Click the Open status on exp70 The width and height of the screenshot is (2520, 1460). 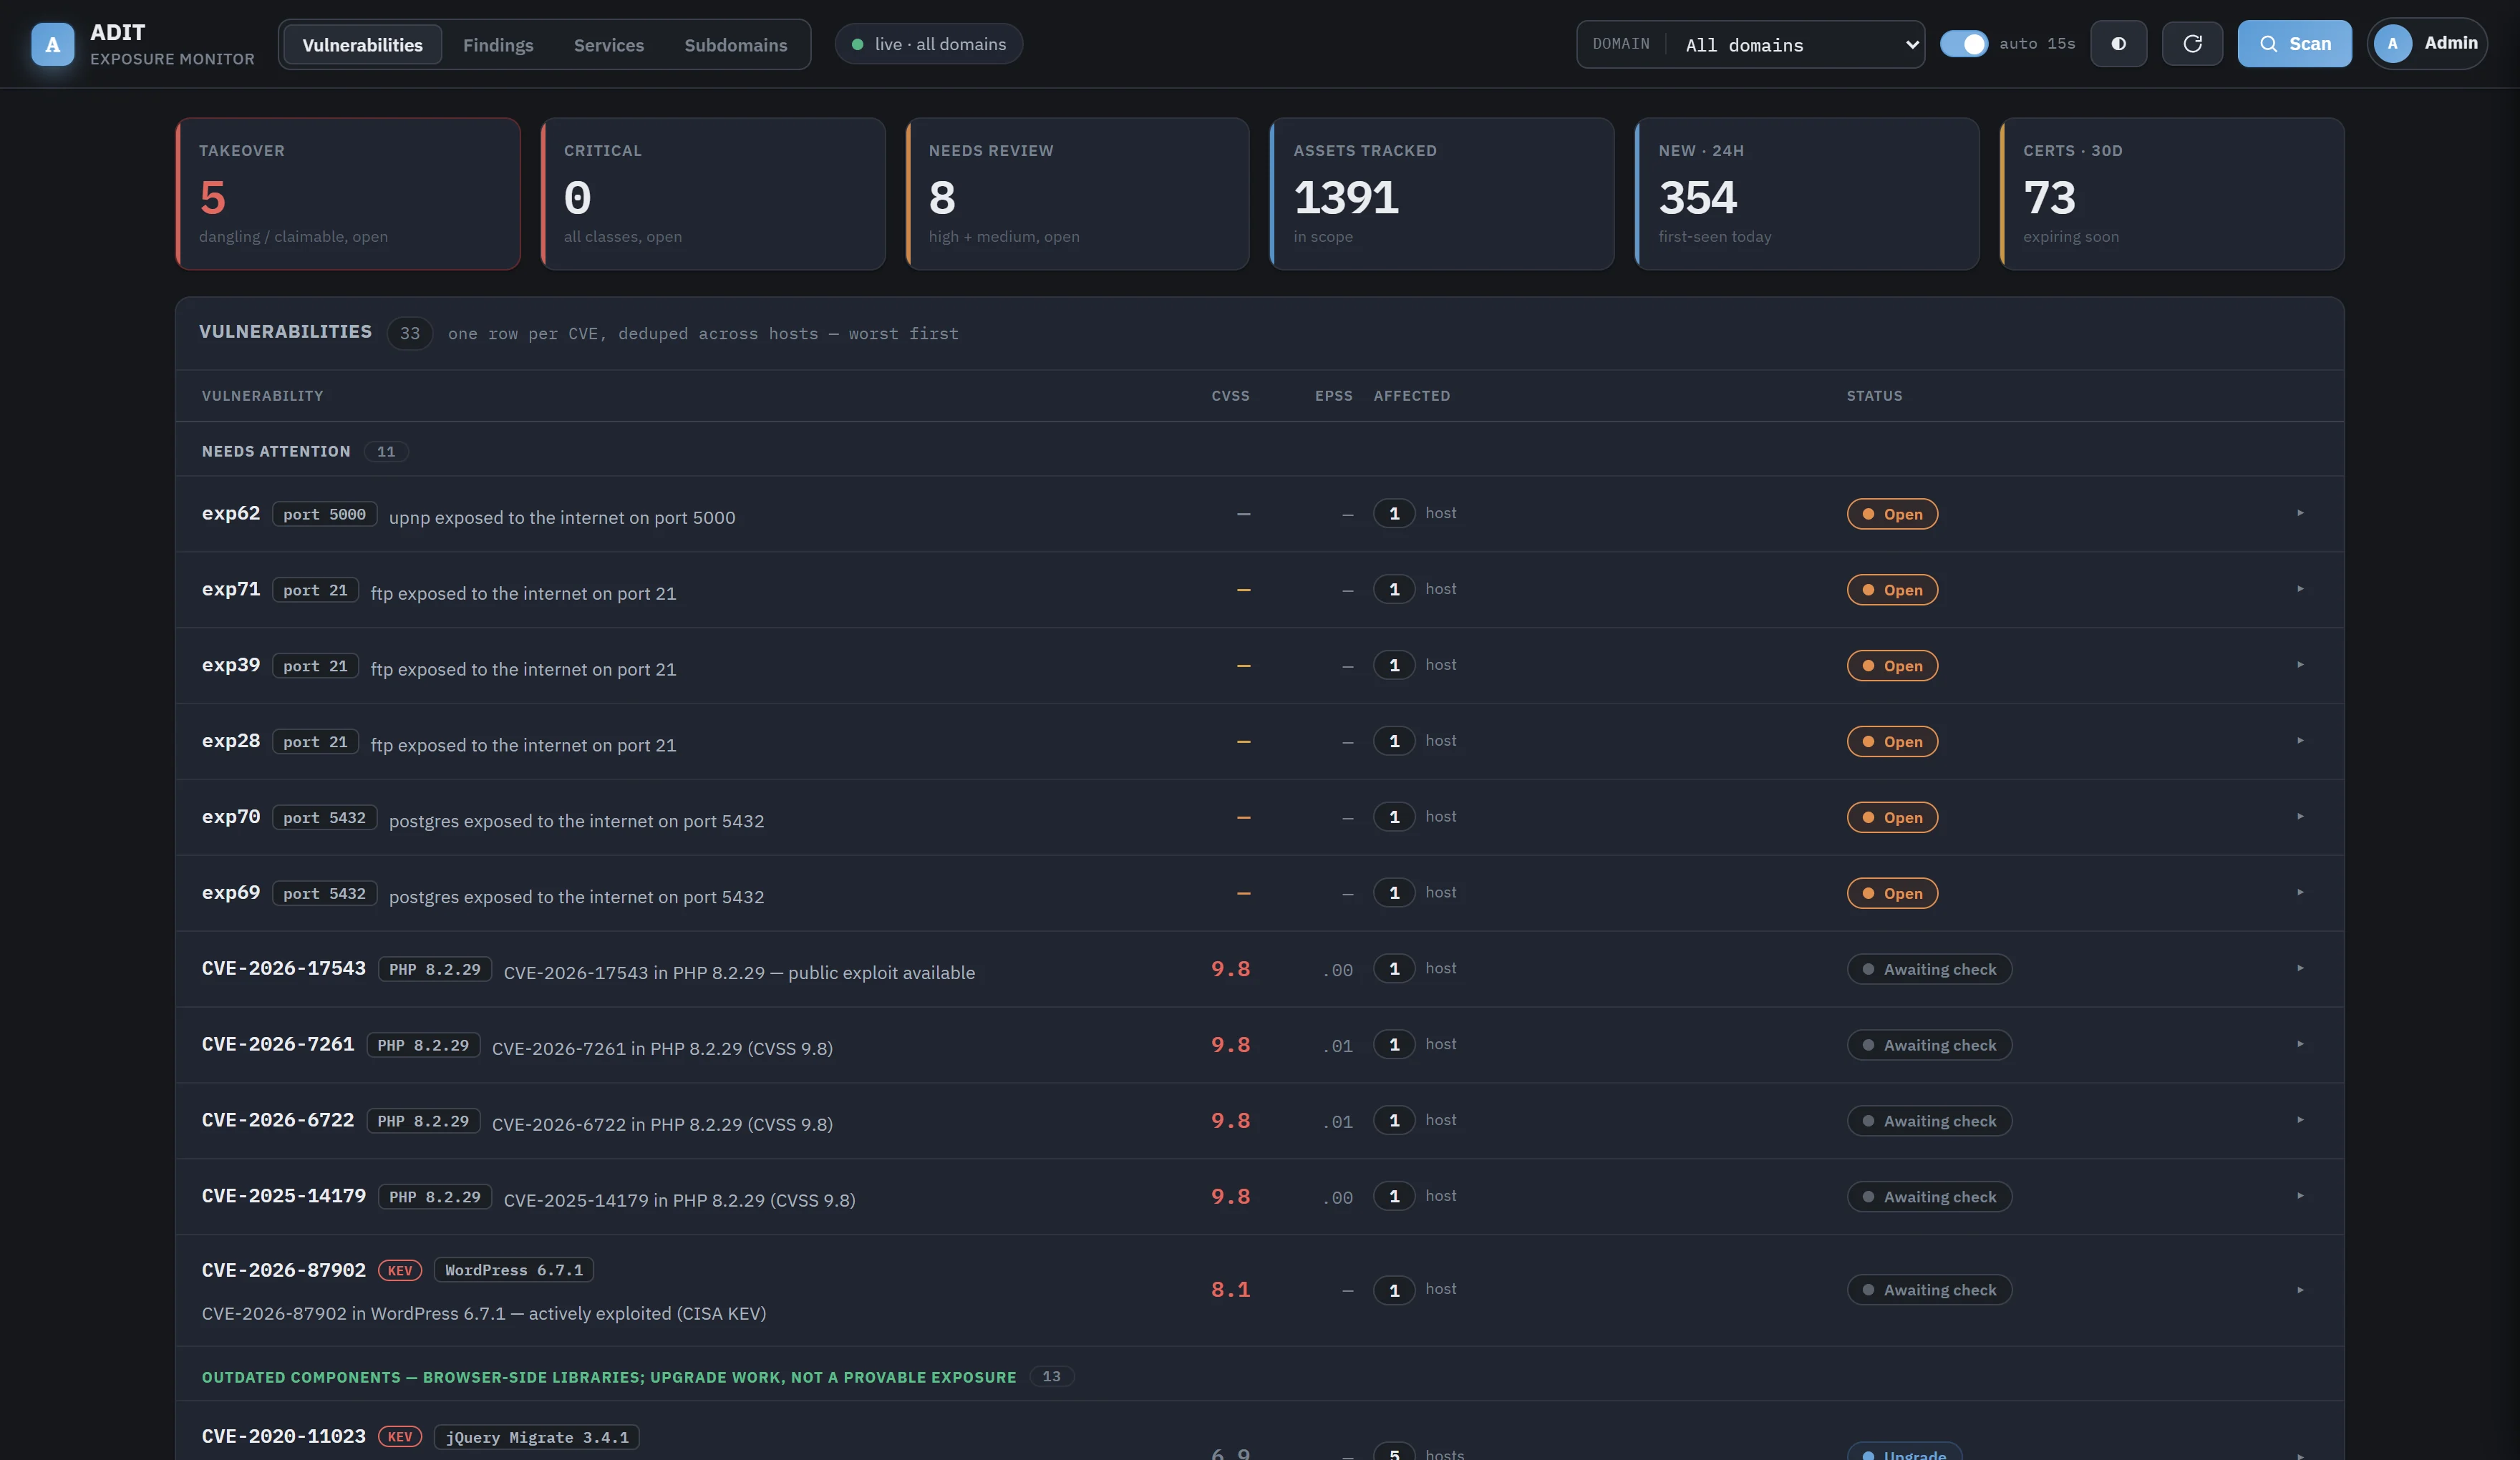point(1892,818)
